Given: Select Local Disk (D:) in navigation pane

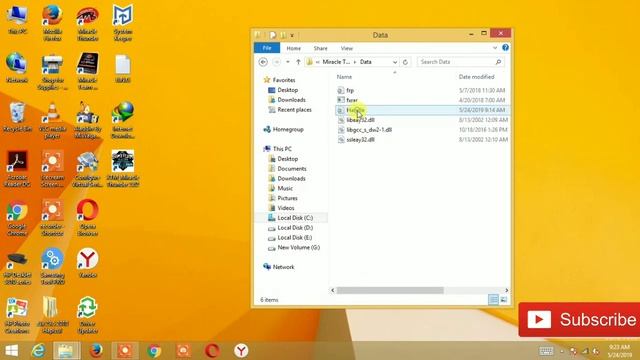Looking at the screenshot, I should (295, 227).
